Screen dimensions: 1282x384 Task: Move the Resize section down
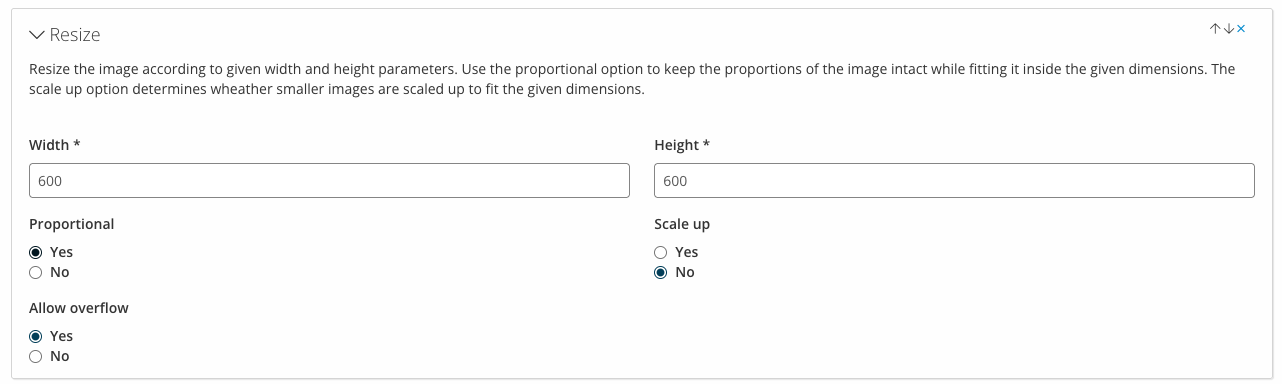(1228, 29)
